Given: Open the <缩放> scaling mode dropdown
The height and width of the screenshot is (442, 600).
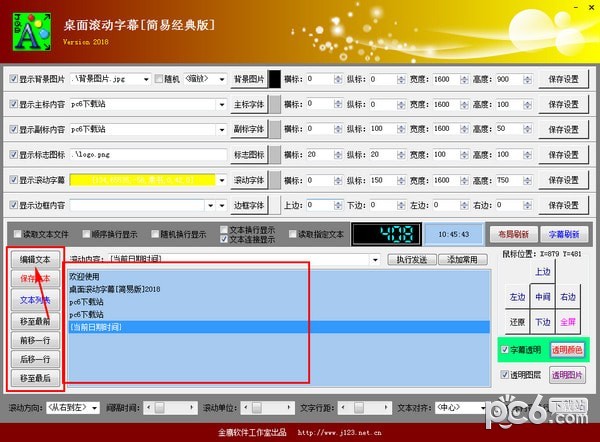Looking at the screenshot, I should pyautogui.click(x=222, y=79).
